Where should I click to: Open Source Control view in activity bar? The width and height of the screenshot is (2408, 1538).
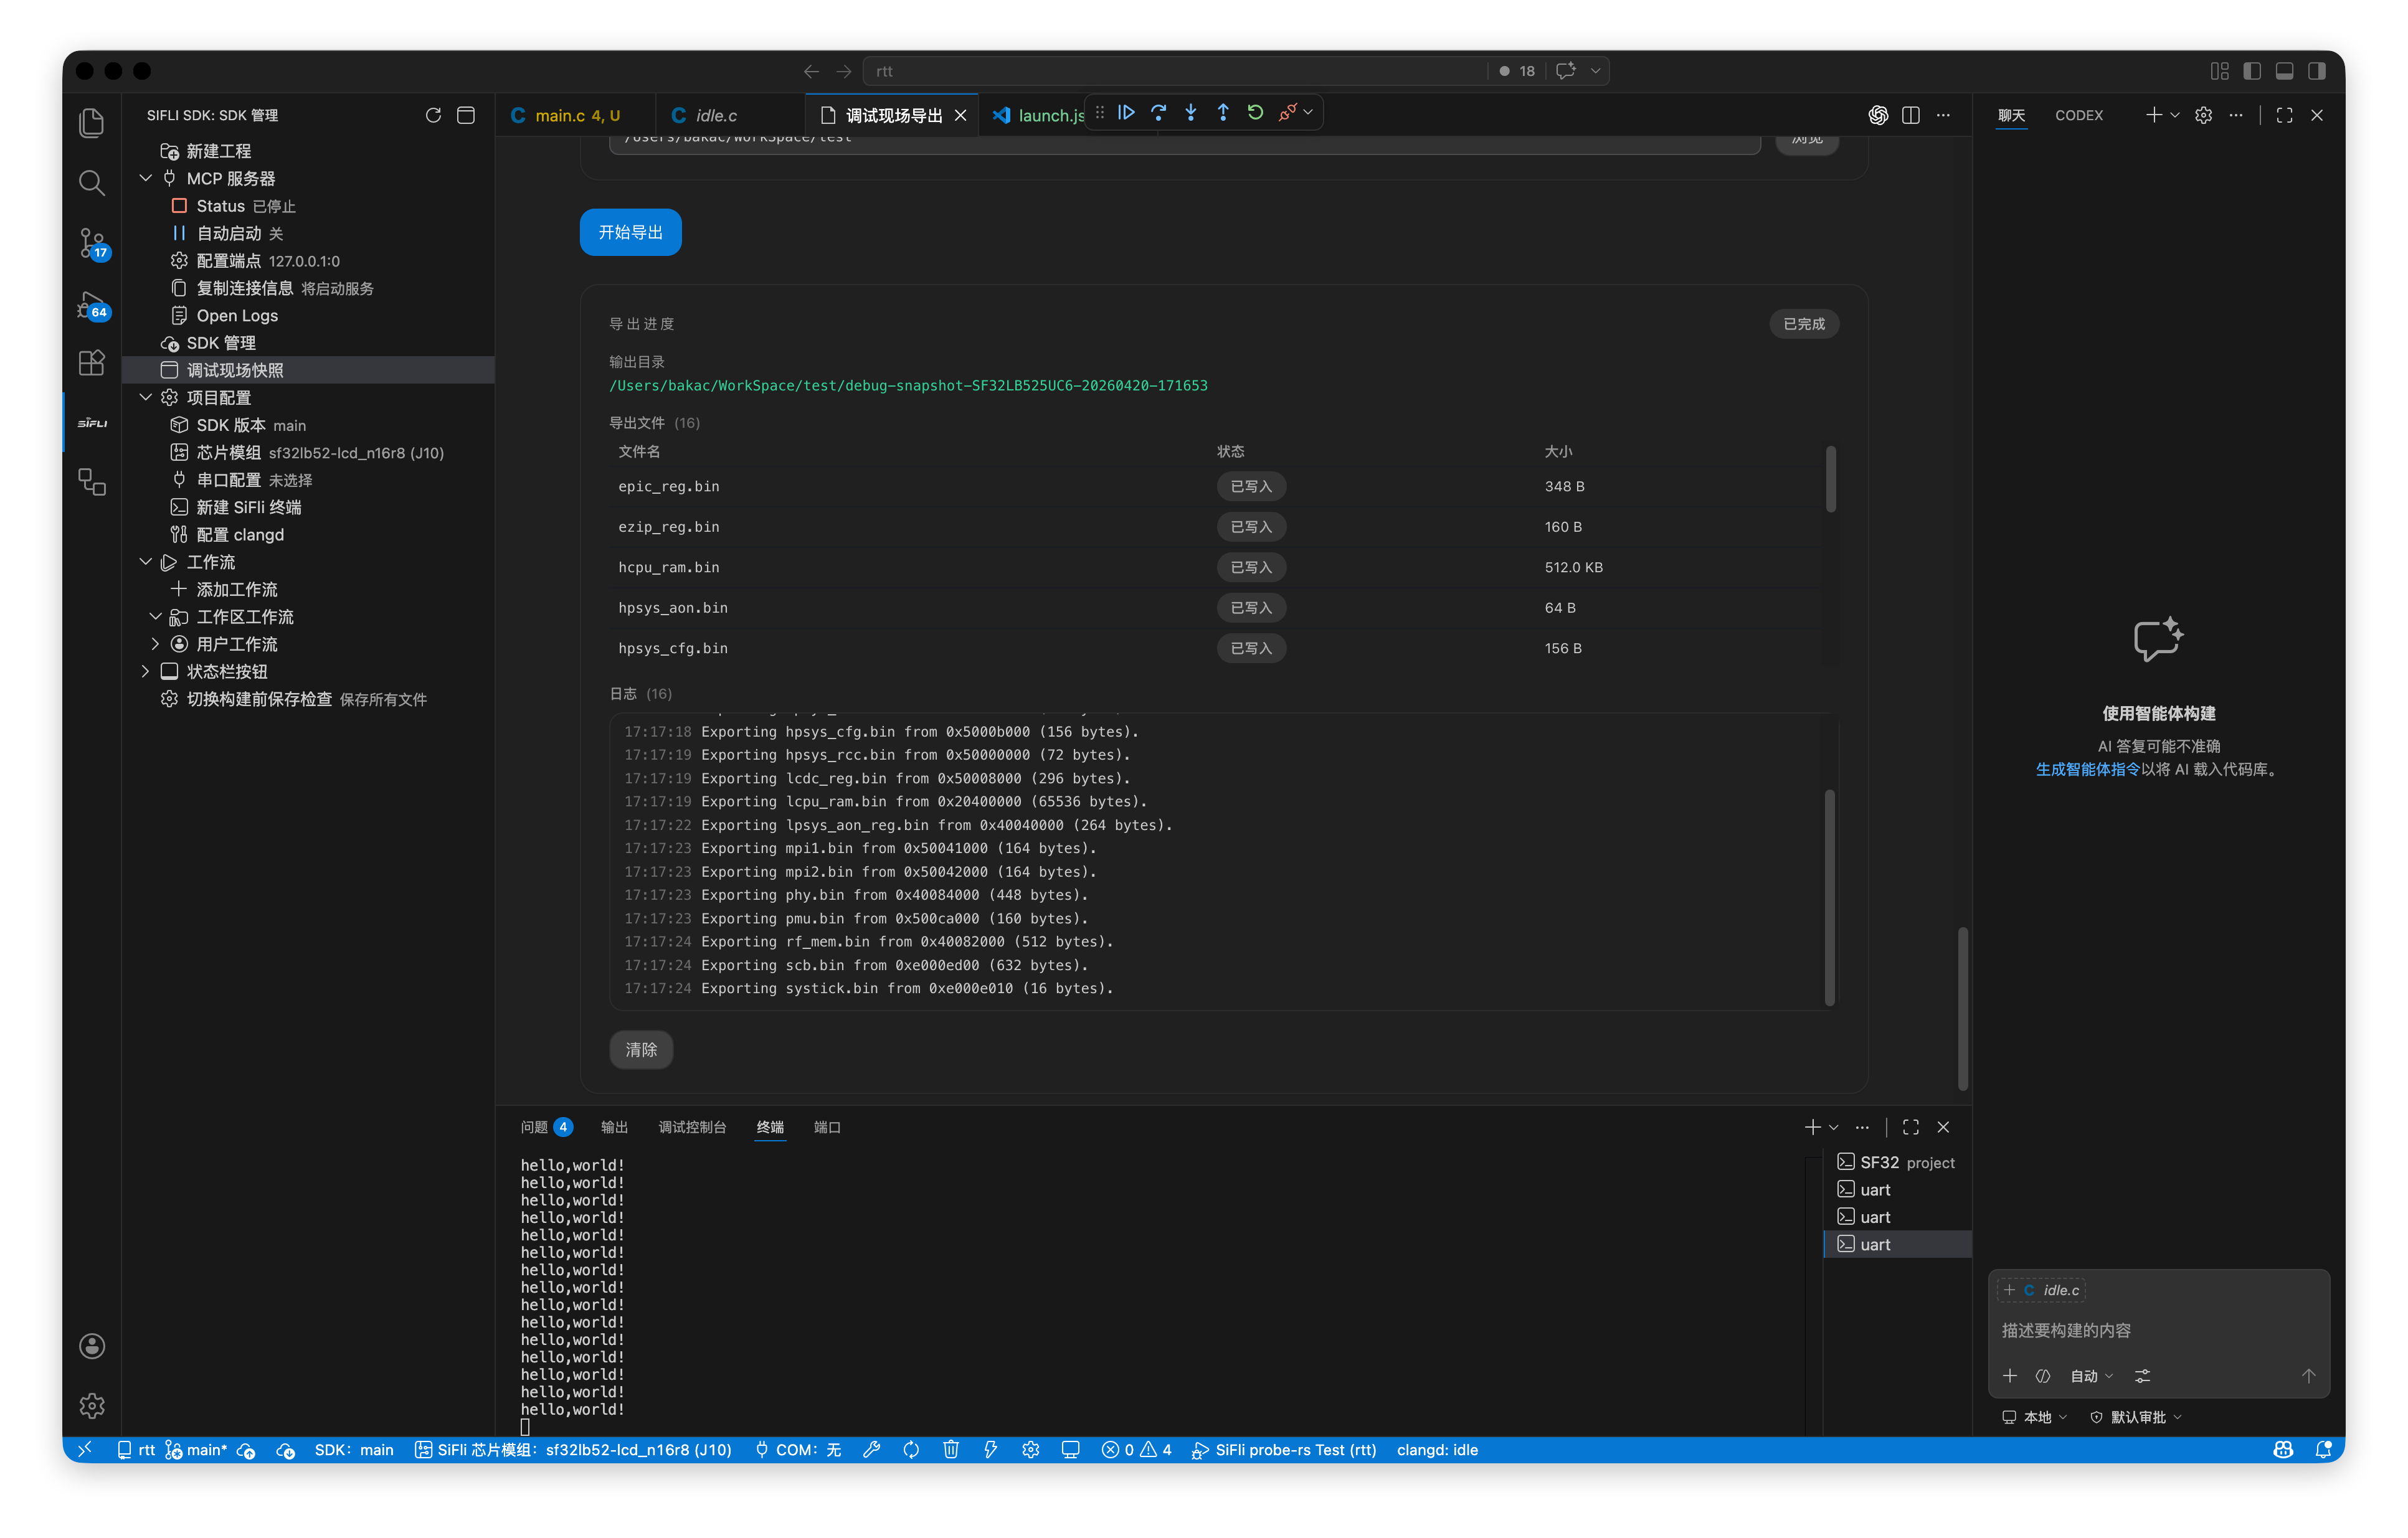click(x=92, y=242)
